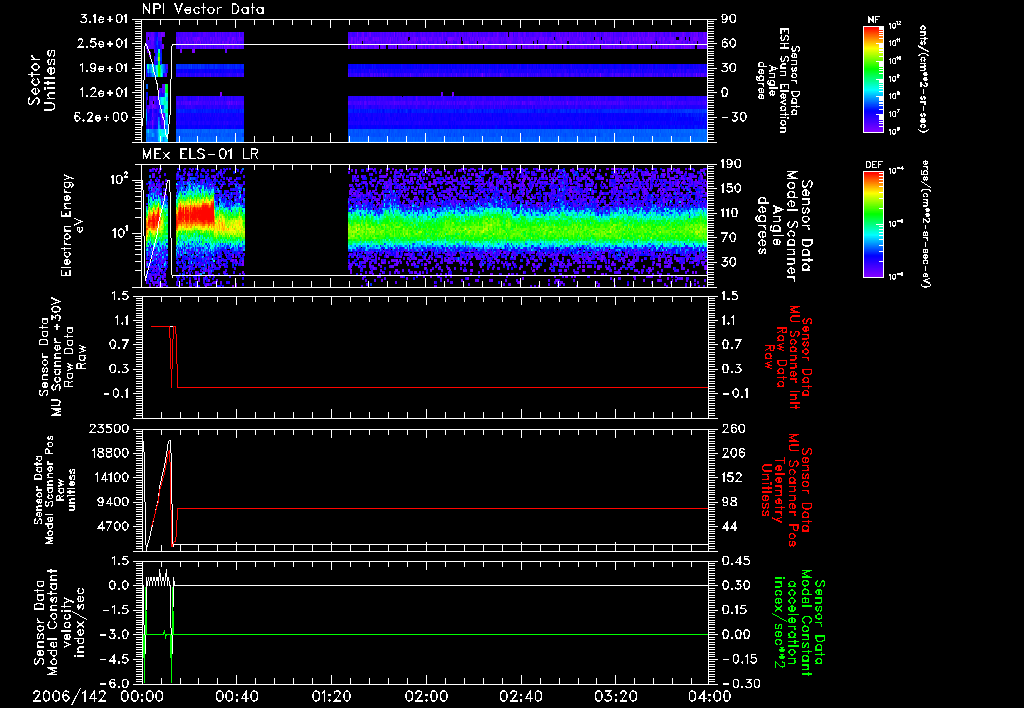1024x708 pixels.
Task: Click the '18800' scanner position tick
Action: pos(109,453)
